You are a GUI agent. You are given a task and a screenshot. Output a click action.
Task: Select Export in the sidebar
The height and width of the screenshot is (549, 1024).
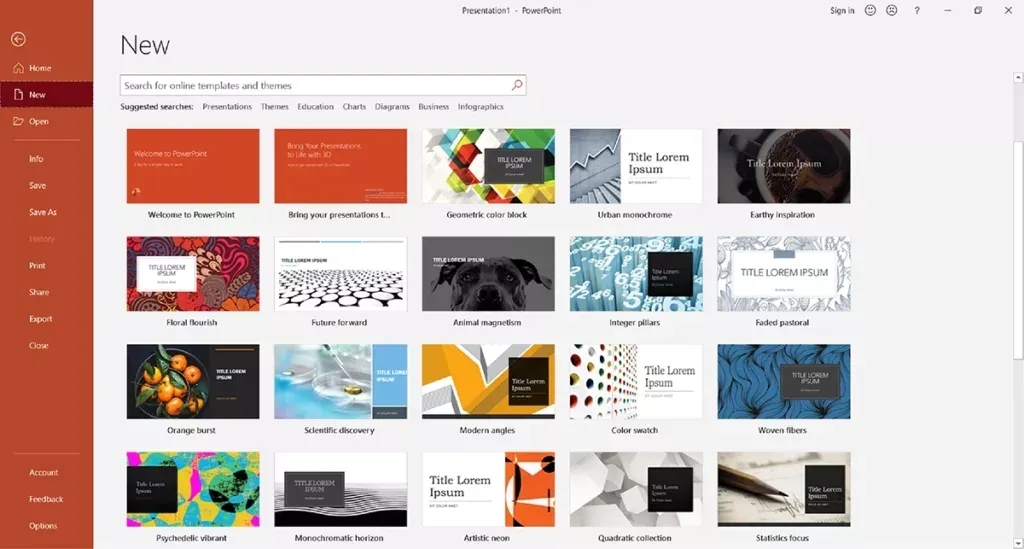coord(41,319)
